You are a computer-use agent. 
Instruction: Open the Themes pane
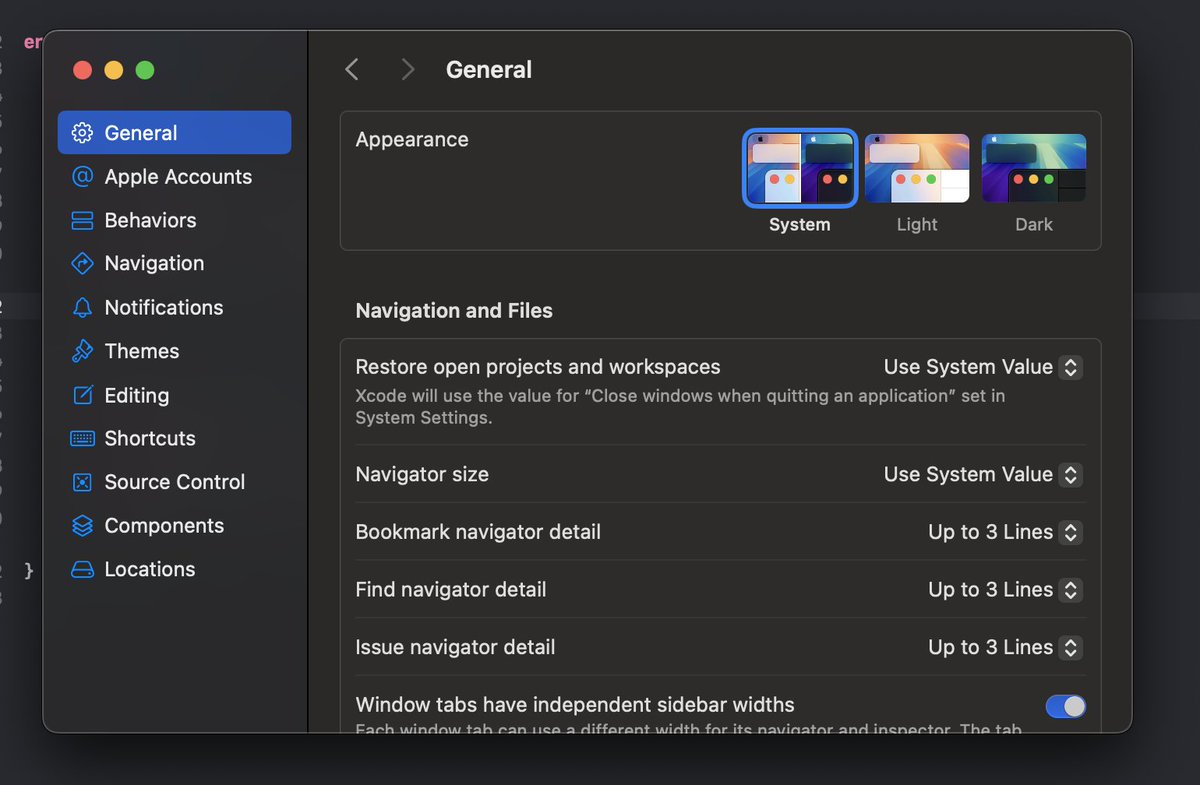tap(174, 351)
